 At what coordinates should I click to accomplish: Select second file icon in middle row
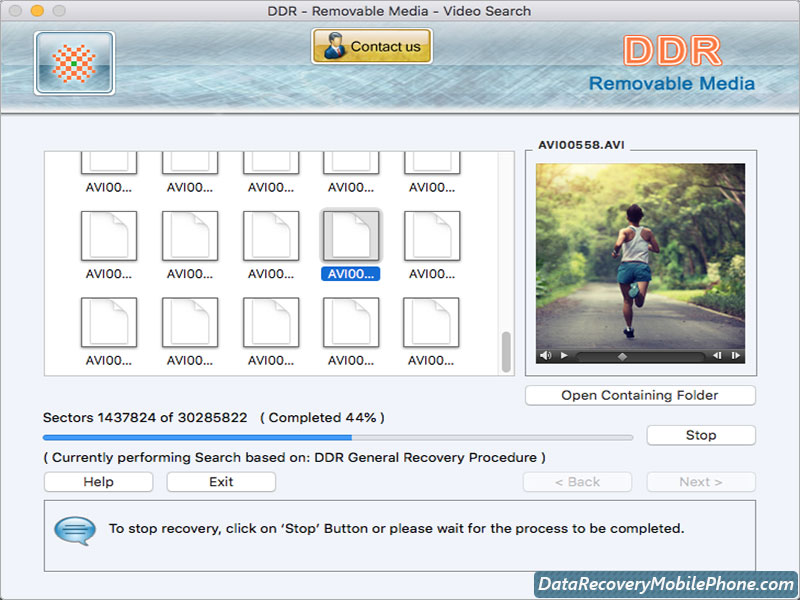pyautogui.click(x=190, y=237)
